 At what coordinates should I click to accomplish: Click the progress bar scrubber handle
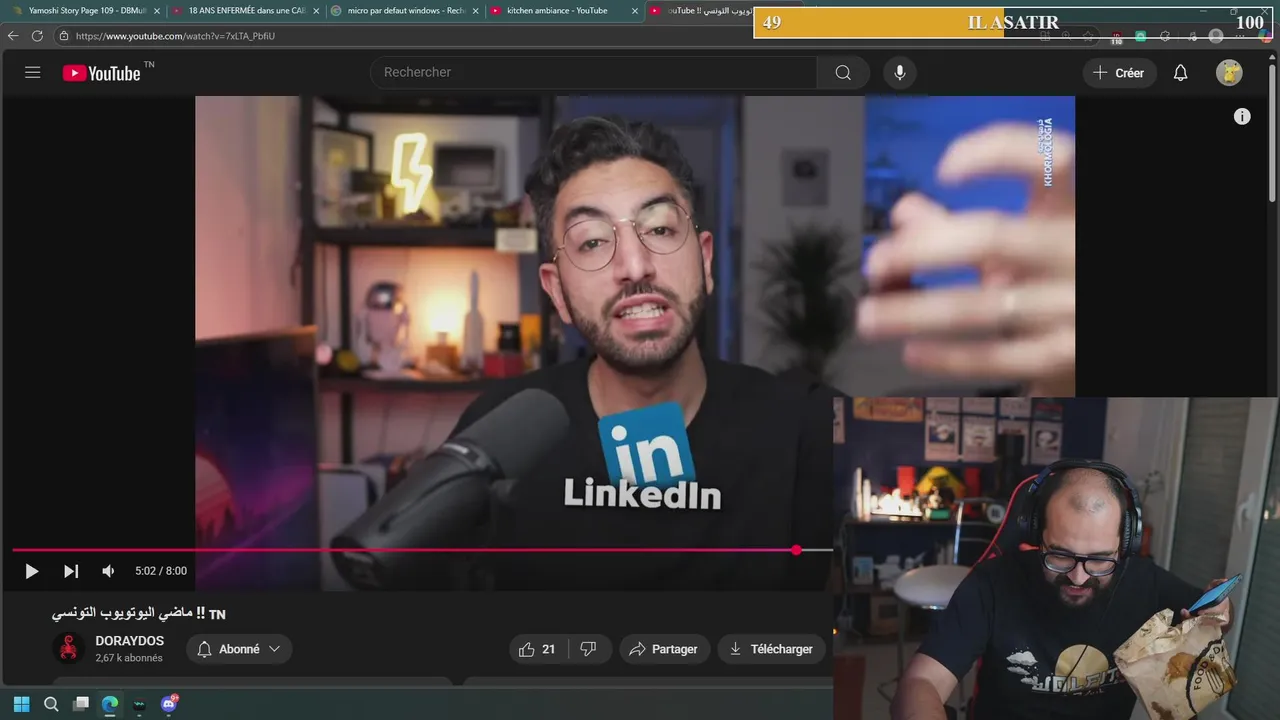(x=796, y=550)
